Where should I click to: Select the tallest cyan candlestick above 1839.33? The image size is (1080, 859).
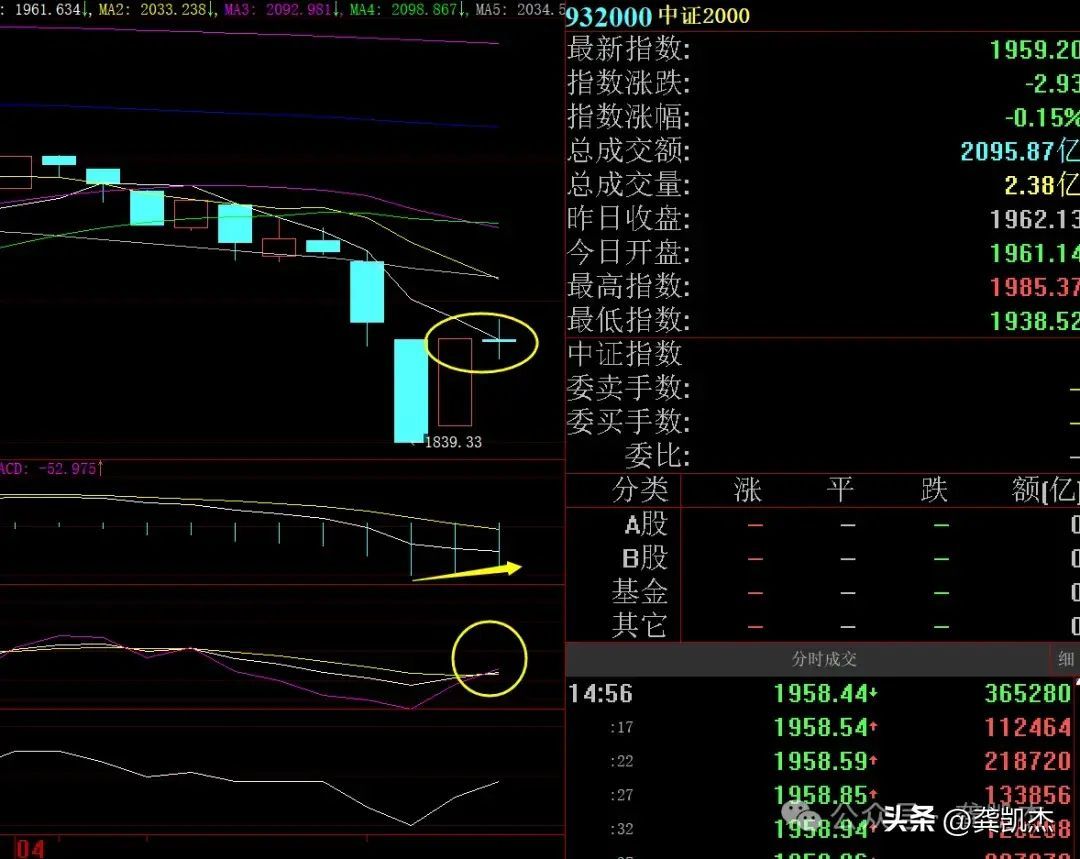[410, 390]
